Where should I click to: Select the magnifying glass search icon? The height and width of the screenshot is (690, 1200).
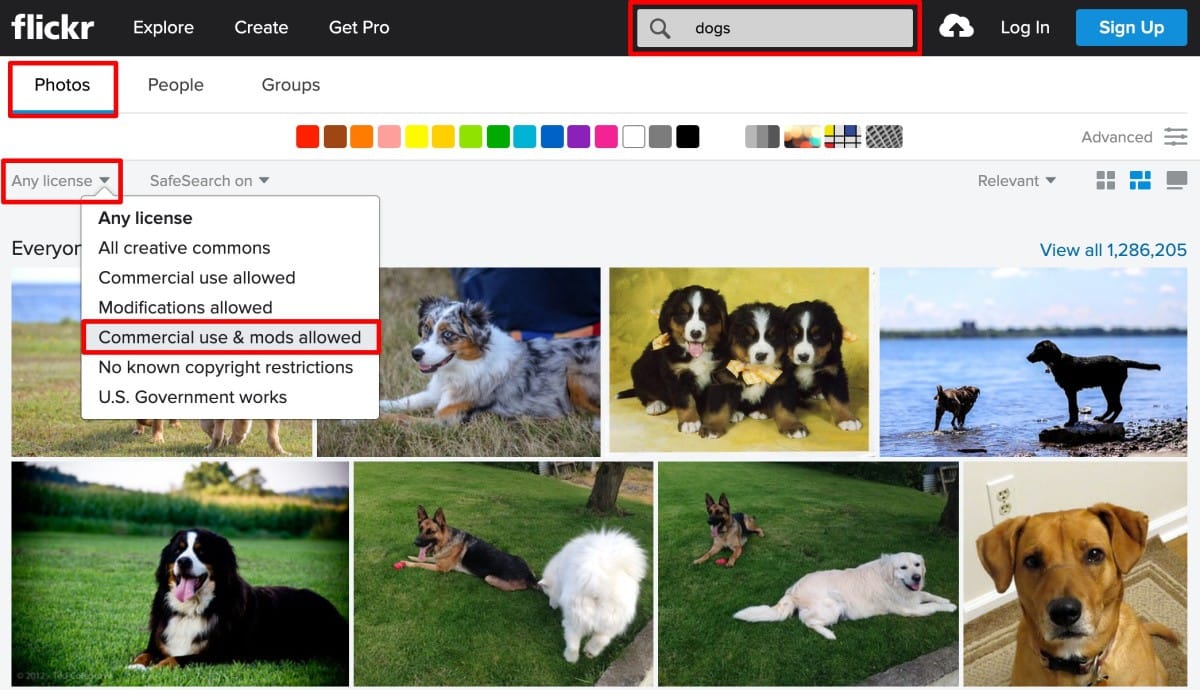(x=660, y=28)
